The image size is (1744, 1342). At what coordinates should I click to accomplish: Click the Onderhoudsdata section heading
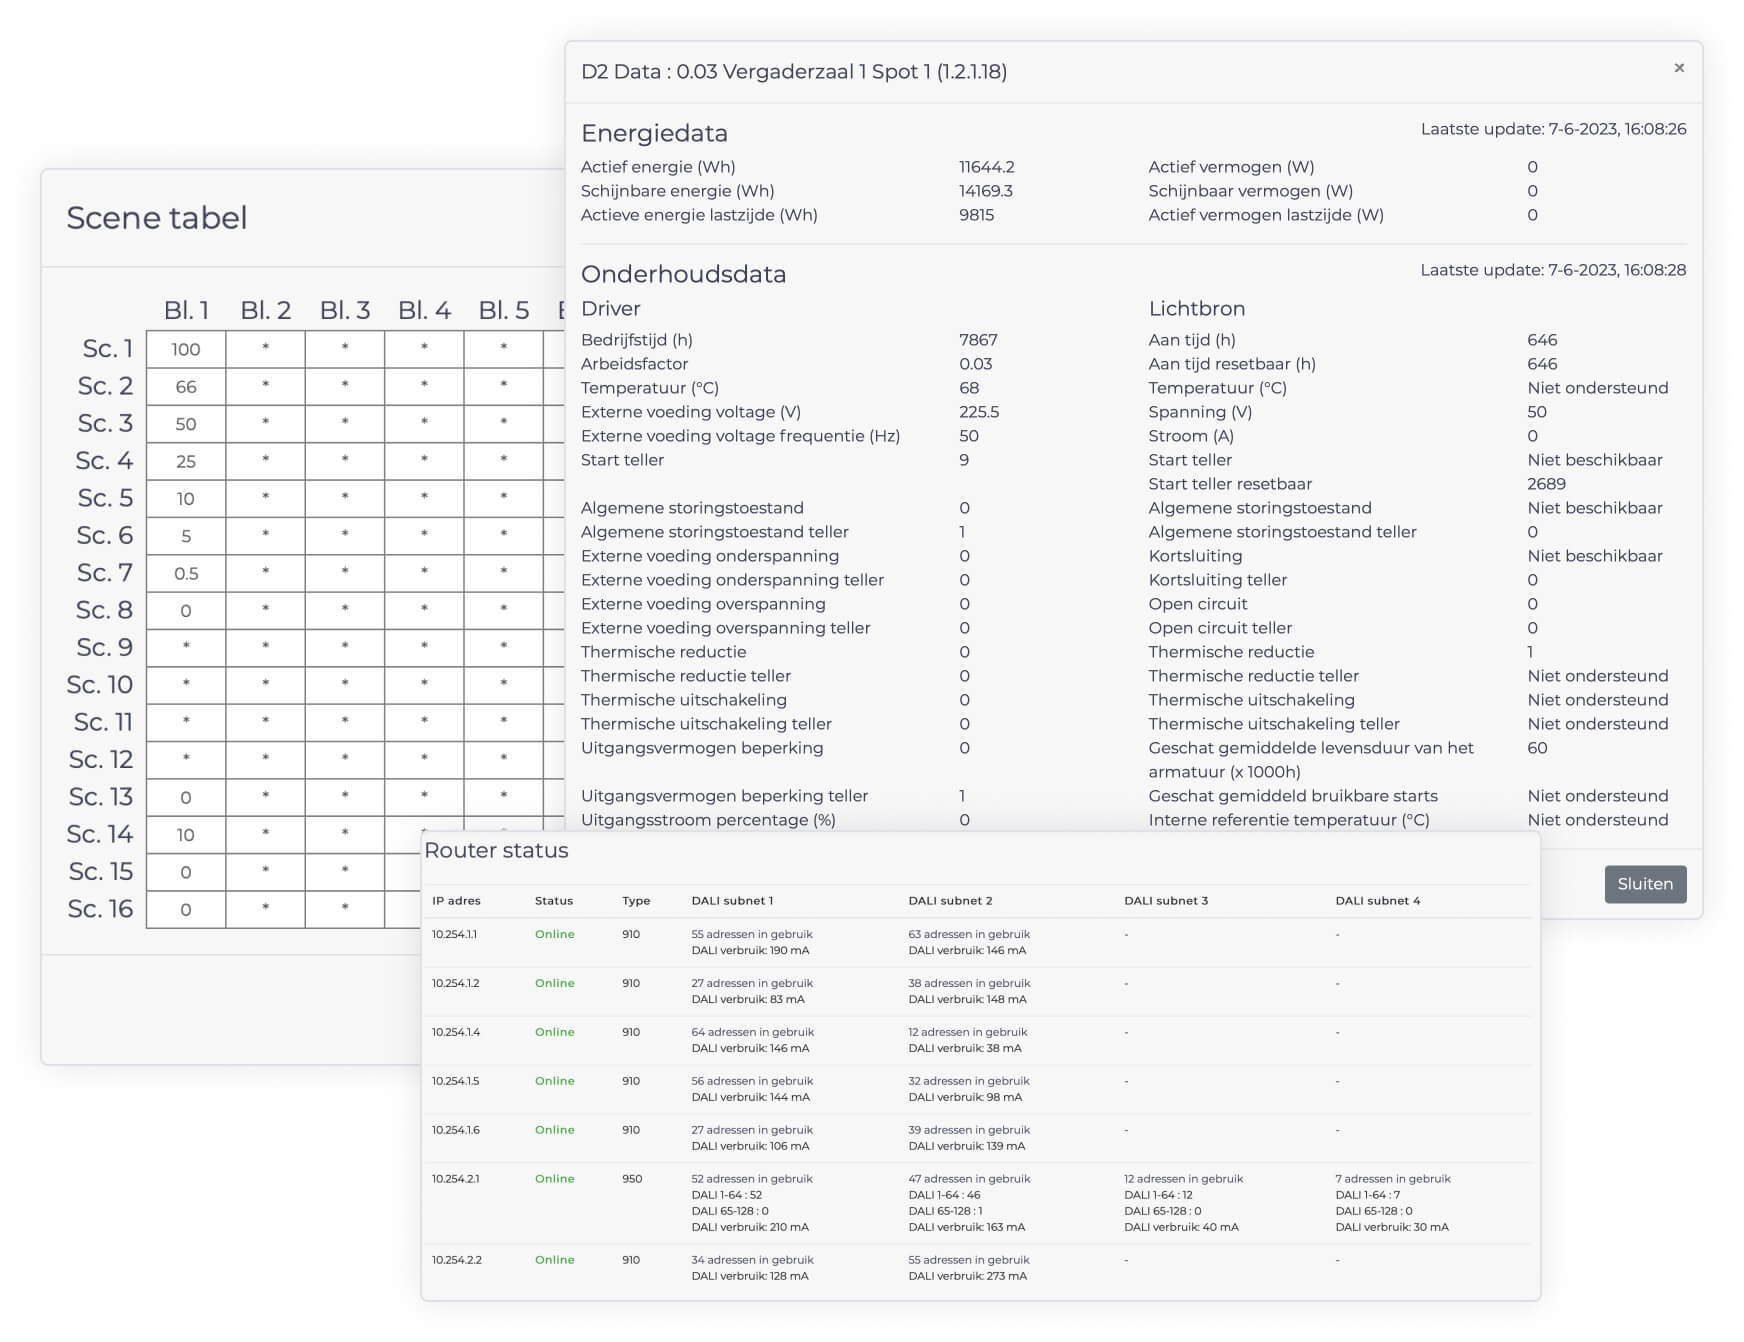tap(683, 274)
